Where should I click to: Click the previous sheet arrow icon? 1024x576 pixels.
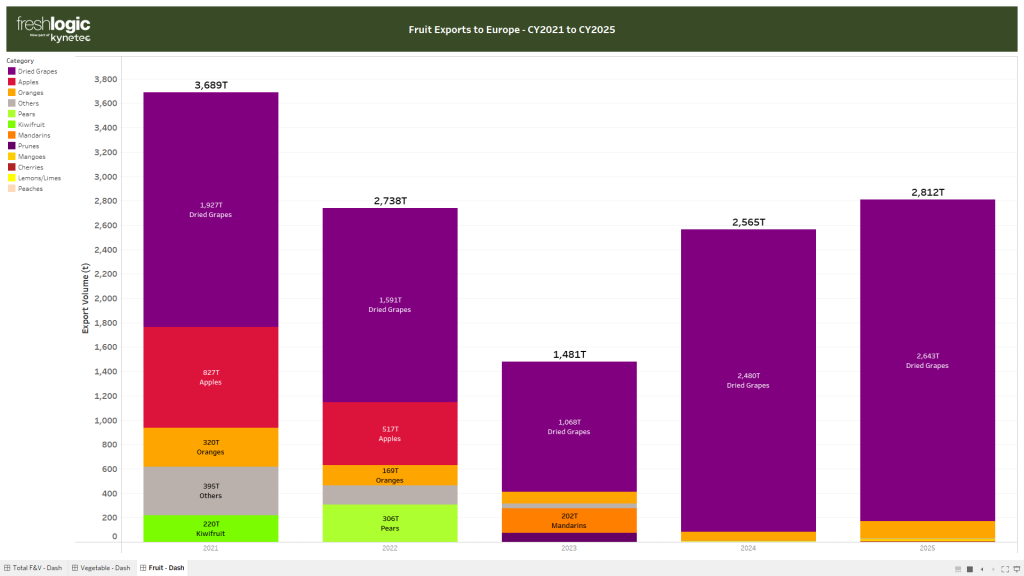pyautogui.click(x=982, y=569)
